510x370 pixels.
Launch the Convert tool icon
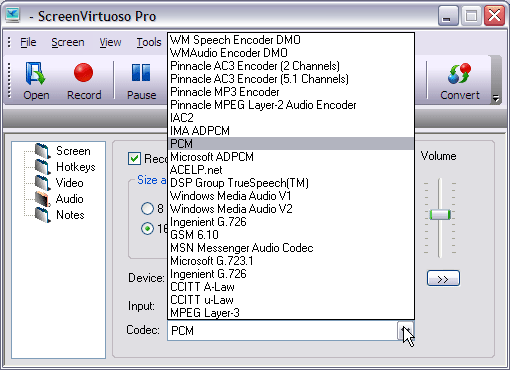460,74
